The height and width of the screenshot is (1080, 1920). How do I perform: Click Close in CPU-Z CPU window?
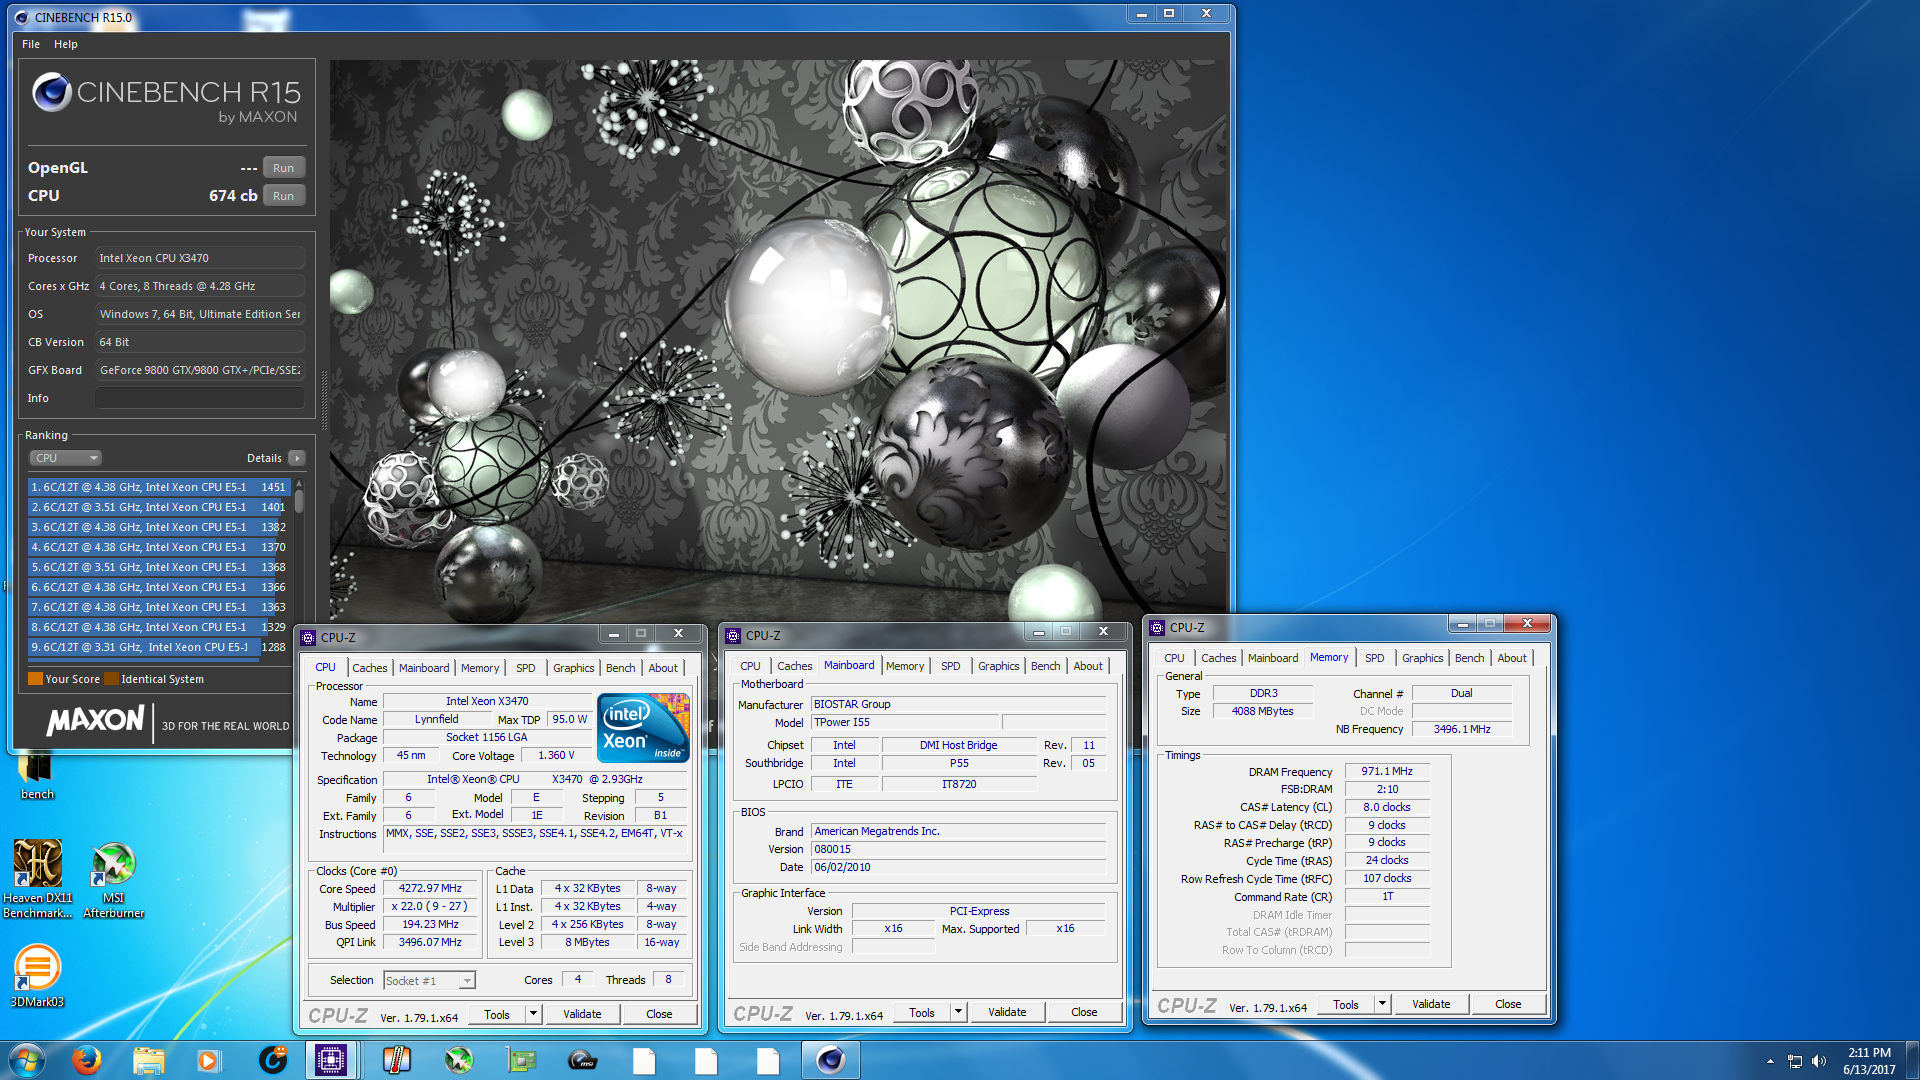tap(659, 1014)
